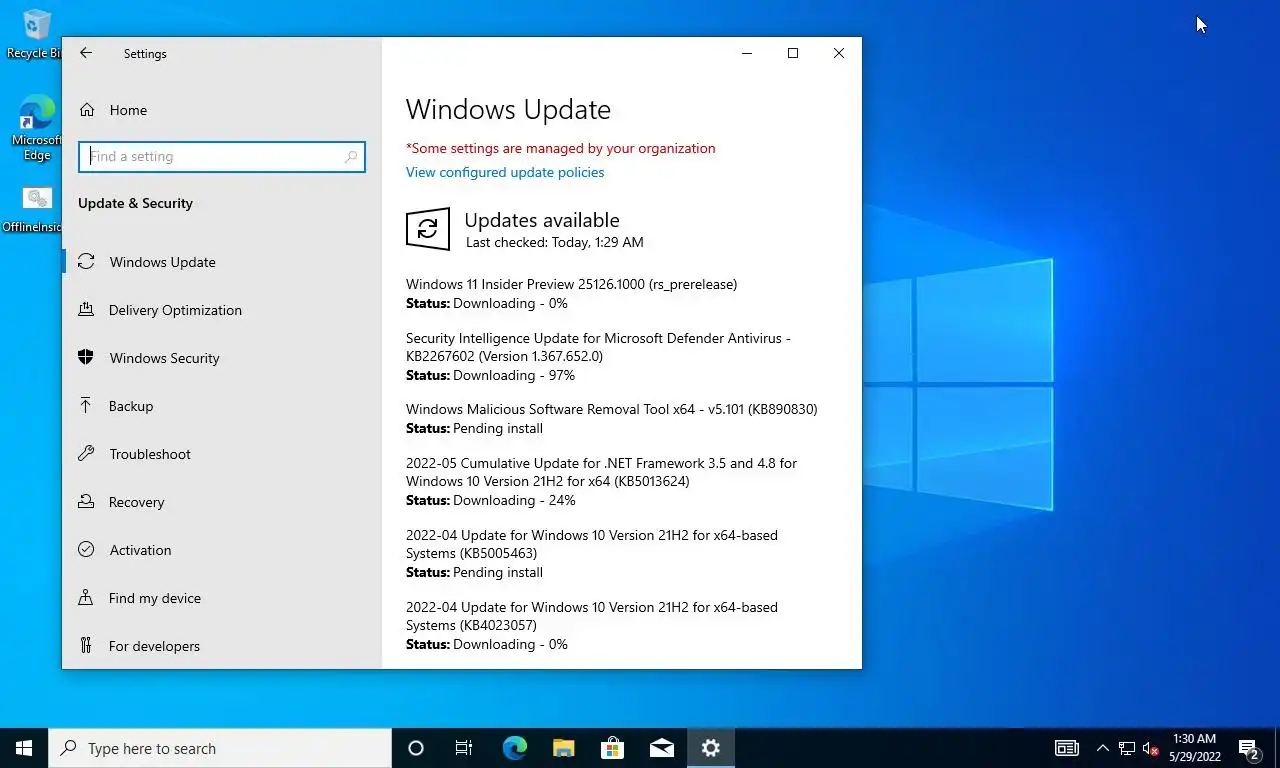Viewport: 1280px width, 768px height.
Task: Click the search magnifier in Find a setting
Action: (x=351, y=157)
